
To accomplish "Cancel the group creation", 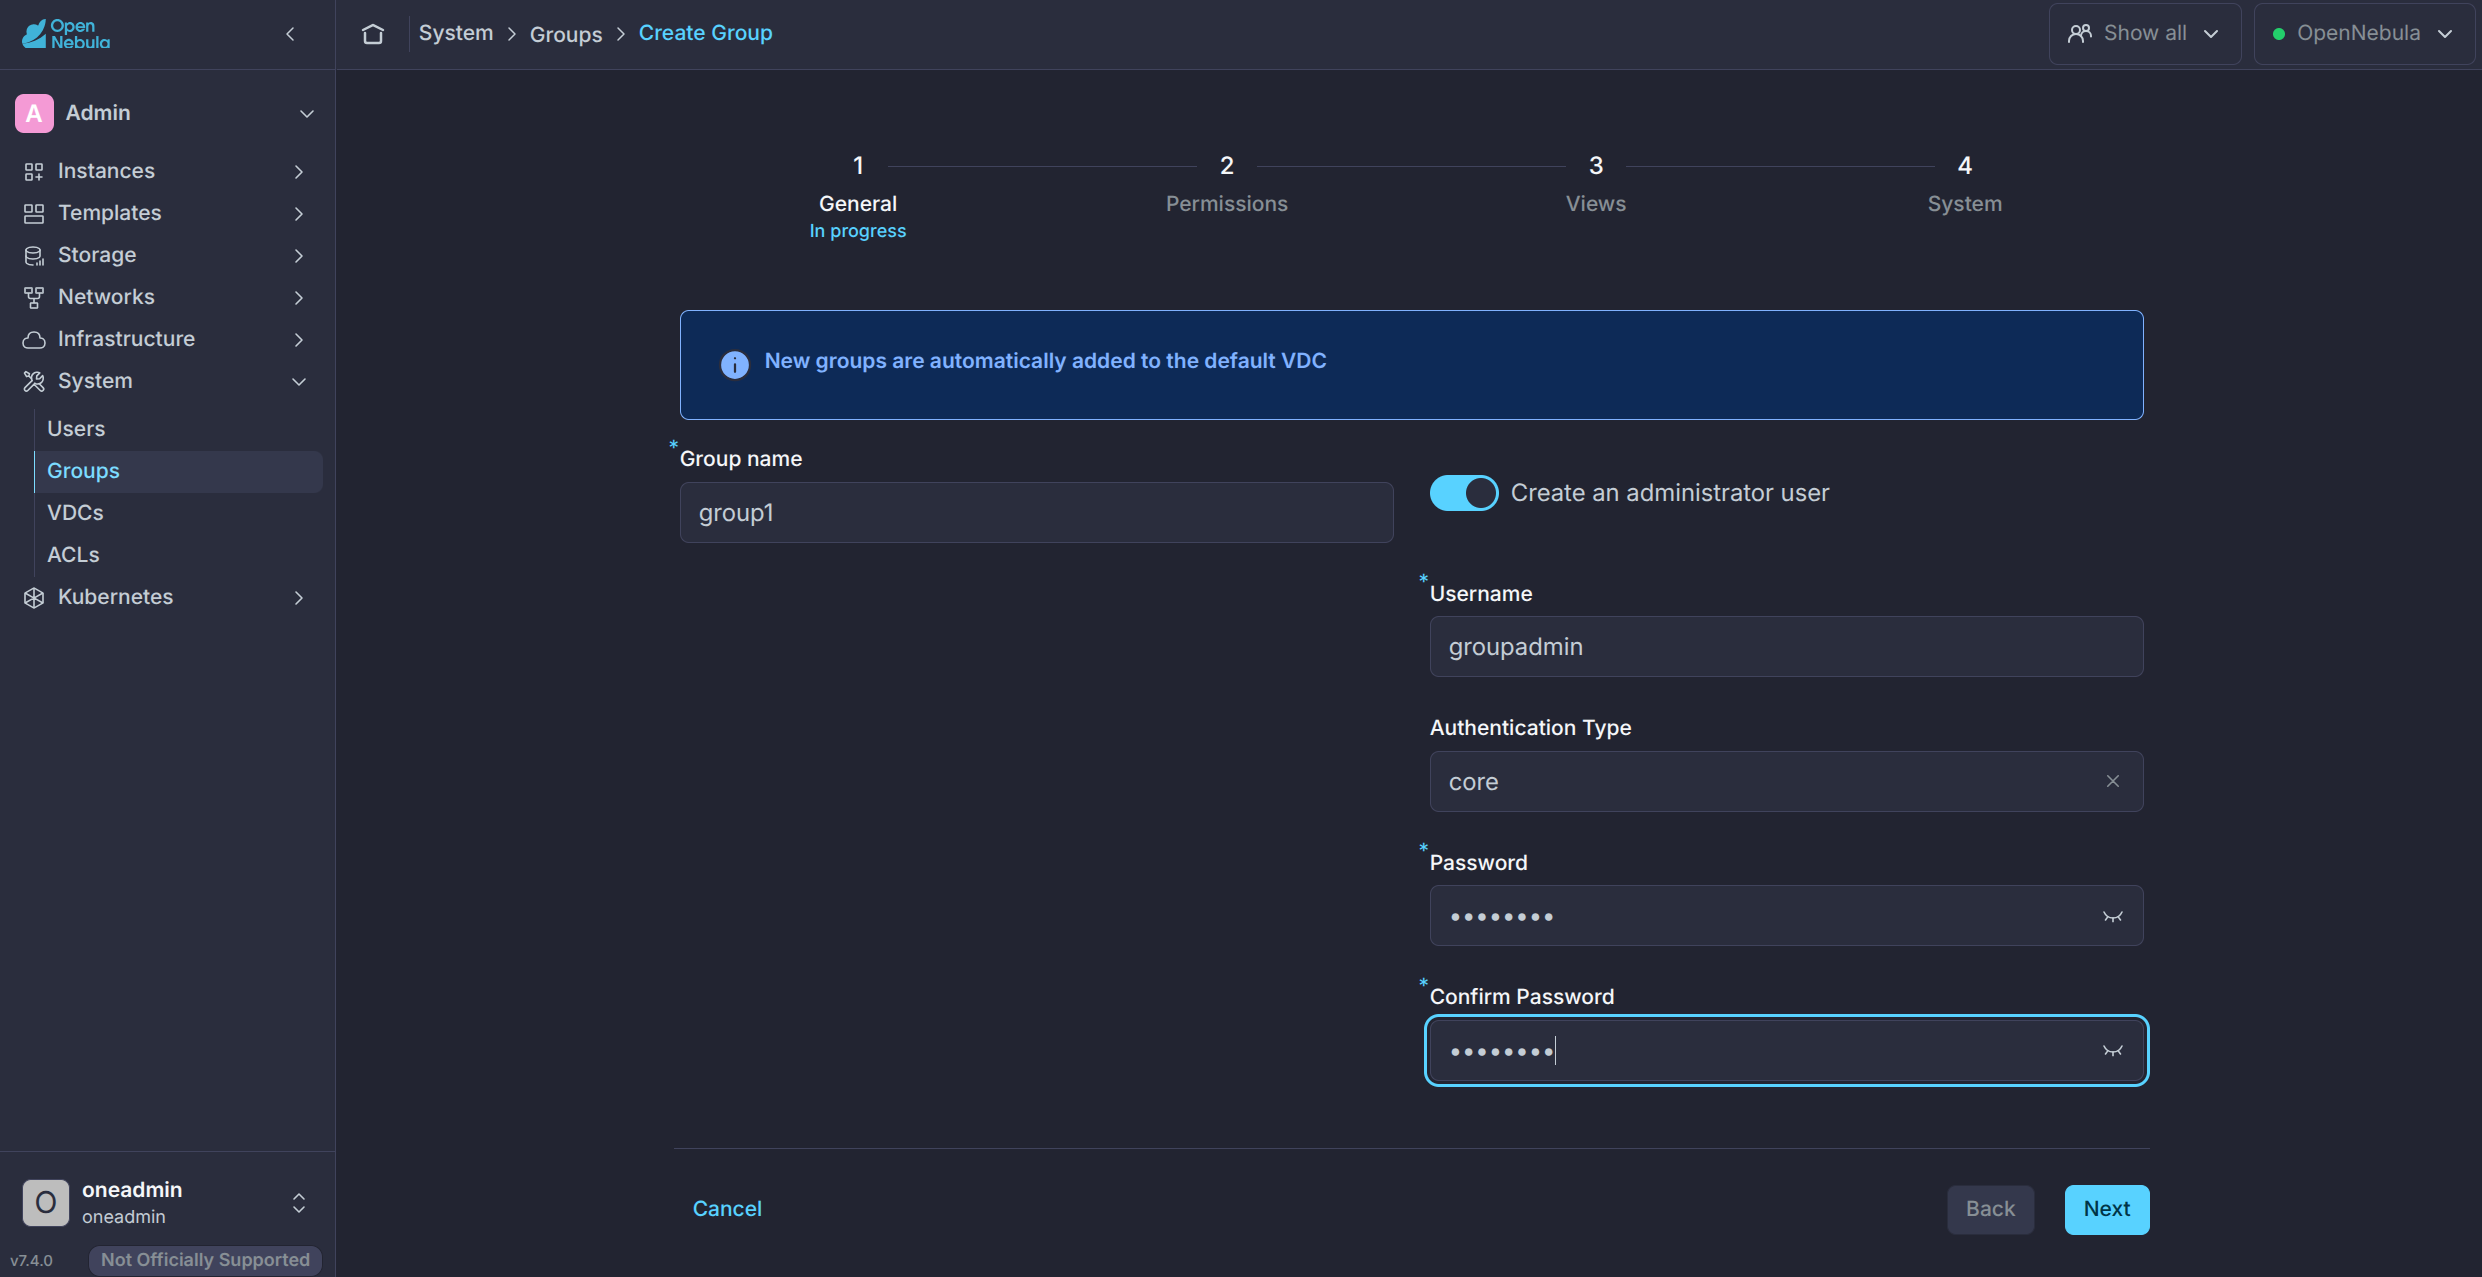I will pyautogui.click(x=727, y=1209).
